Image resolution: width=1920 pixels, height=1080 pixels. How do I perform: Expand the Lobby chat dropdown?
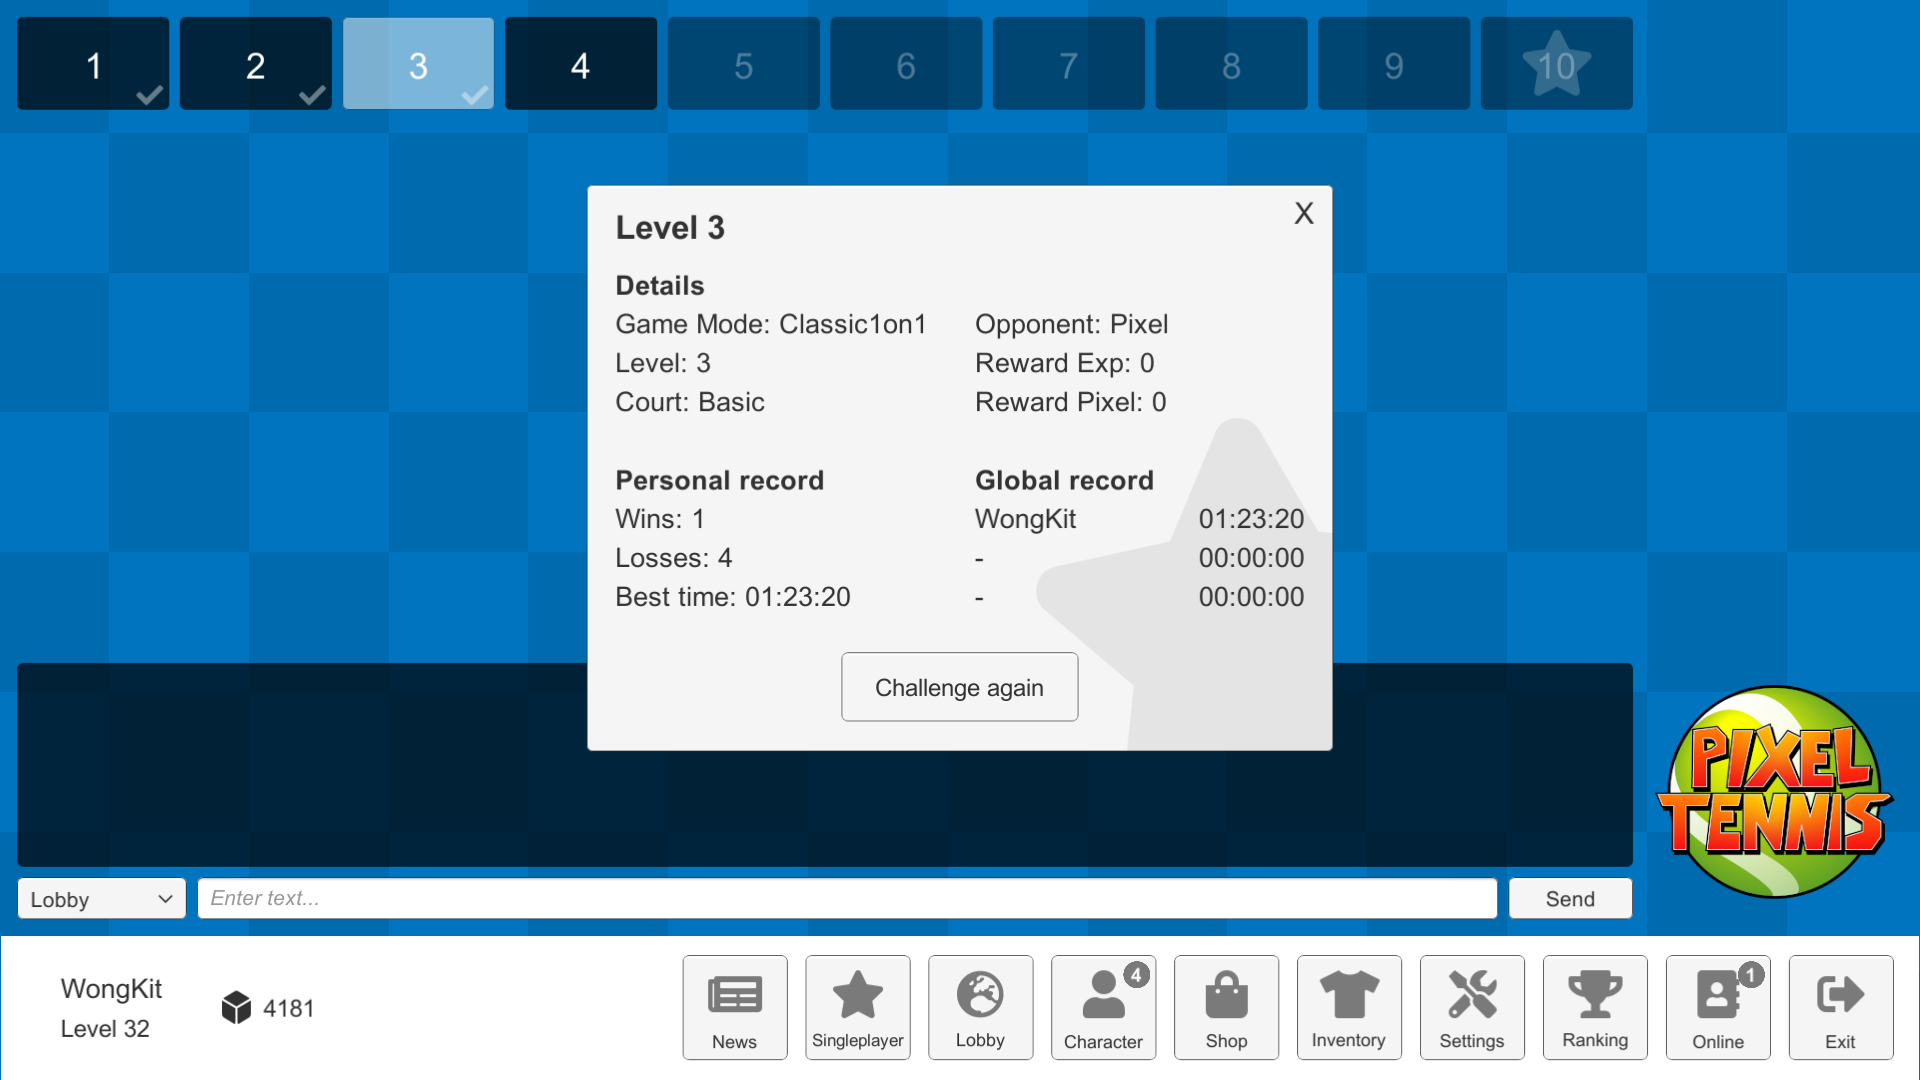point(99,899)
